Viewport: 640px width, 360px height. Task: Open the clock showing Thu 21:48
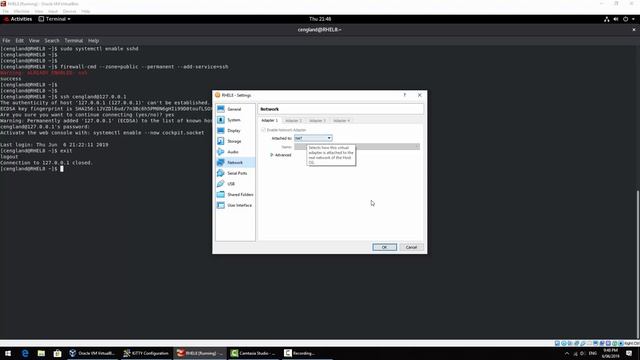click(x=320, y=19)
